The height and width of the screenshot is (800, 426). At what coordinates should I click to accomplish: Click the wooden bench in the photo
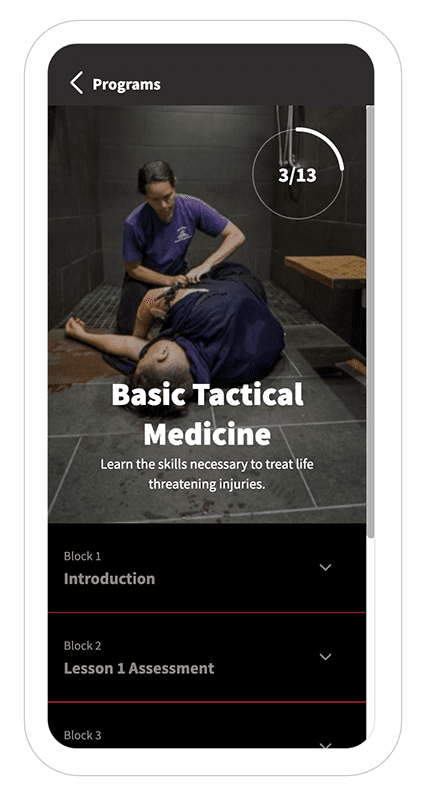pyautogui.click(x=325, y=271)
